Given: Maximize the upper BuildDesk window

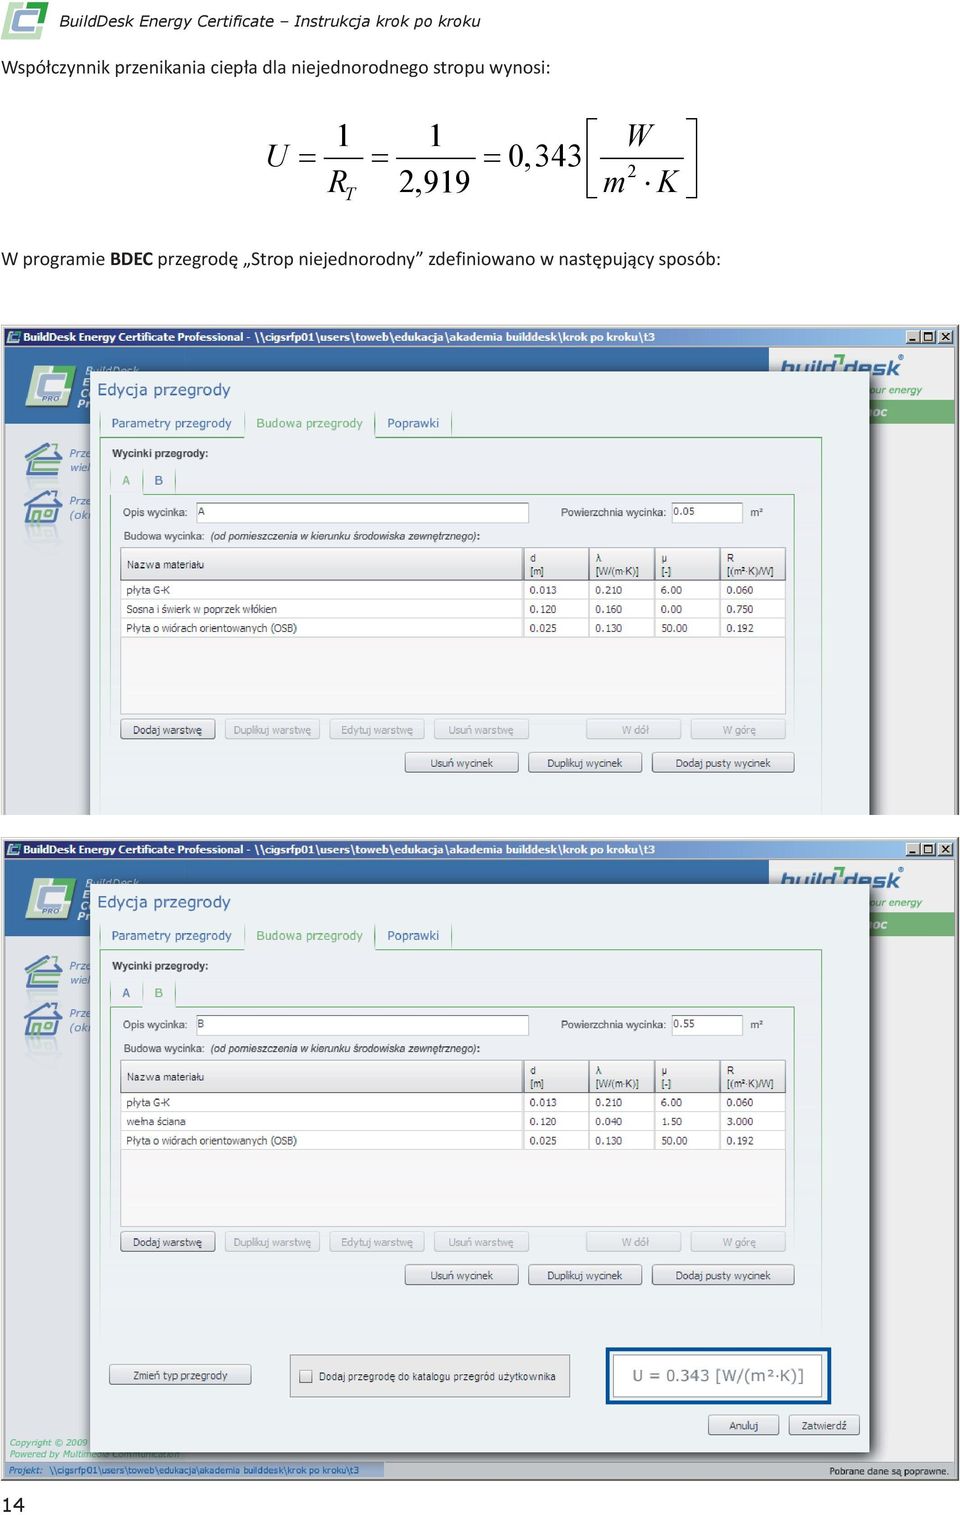Looking at the screenshot, I should pos(928,337).
